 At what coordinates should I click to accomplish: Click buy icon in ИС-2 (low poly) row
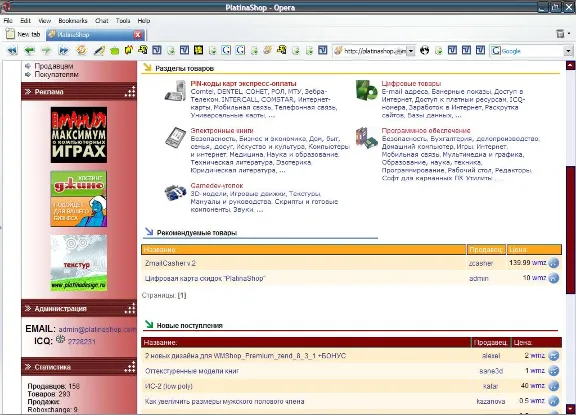tap(554, 386)
